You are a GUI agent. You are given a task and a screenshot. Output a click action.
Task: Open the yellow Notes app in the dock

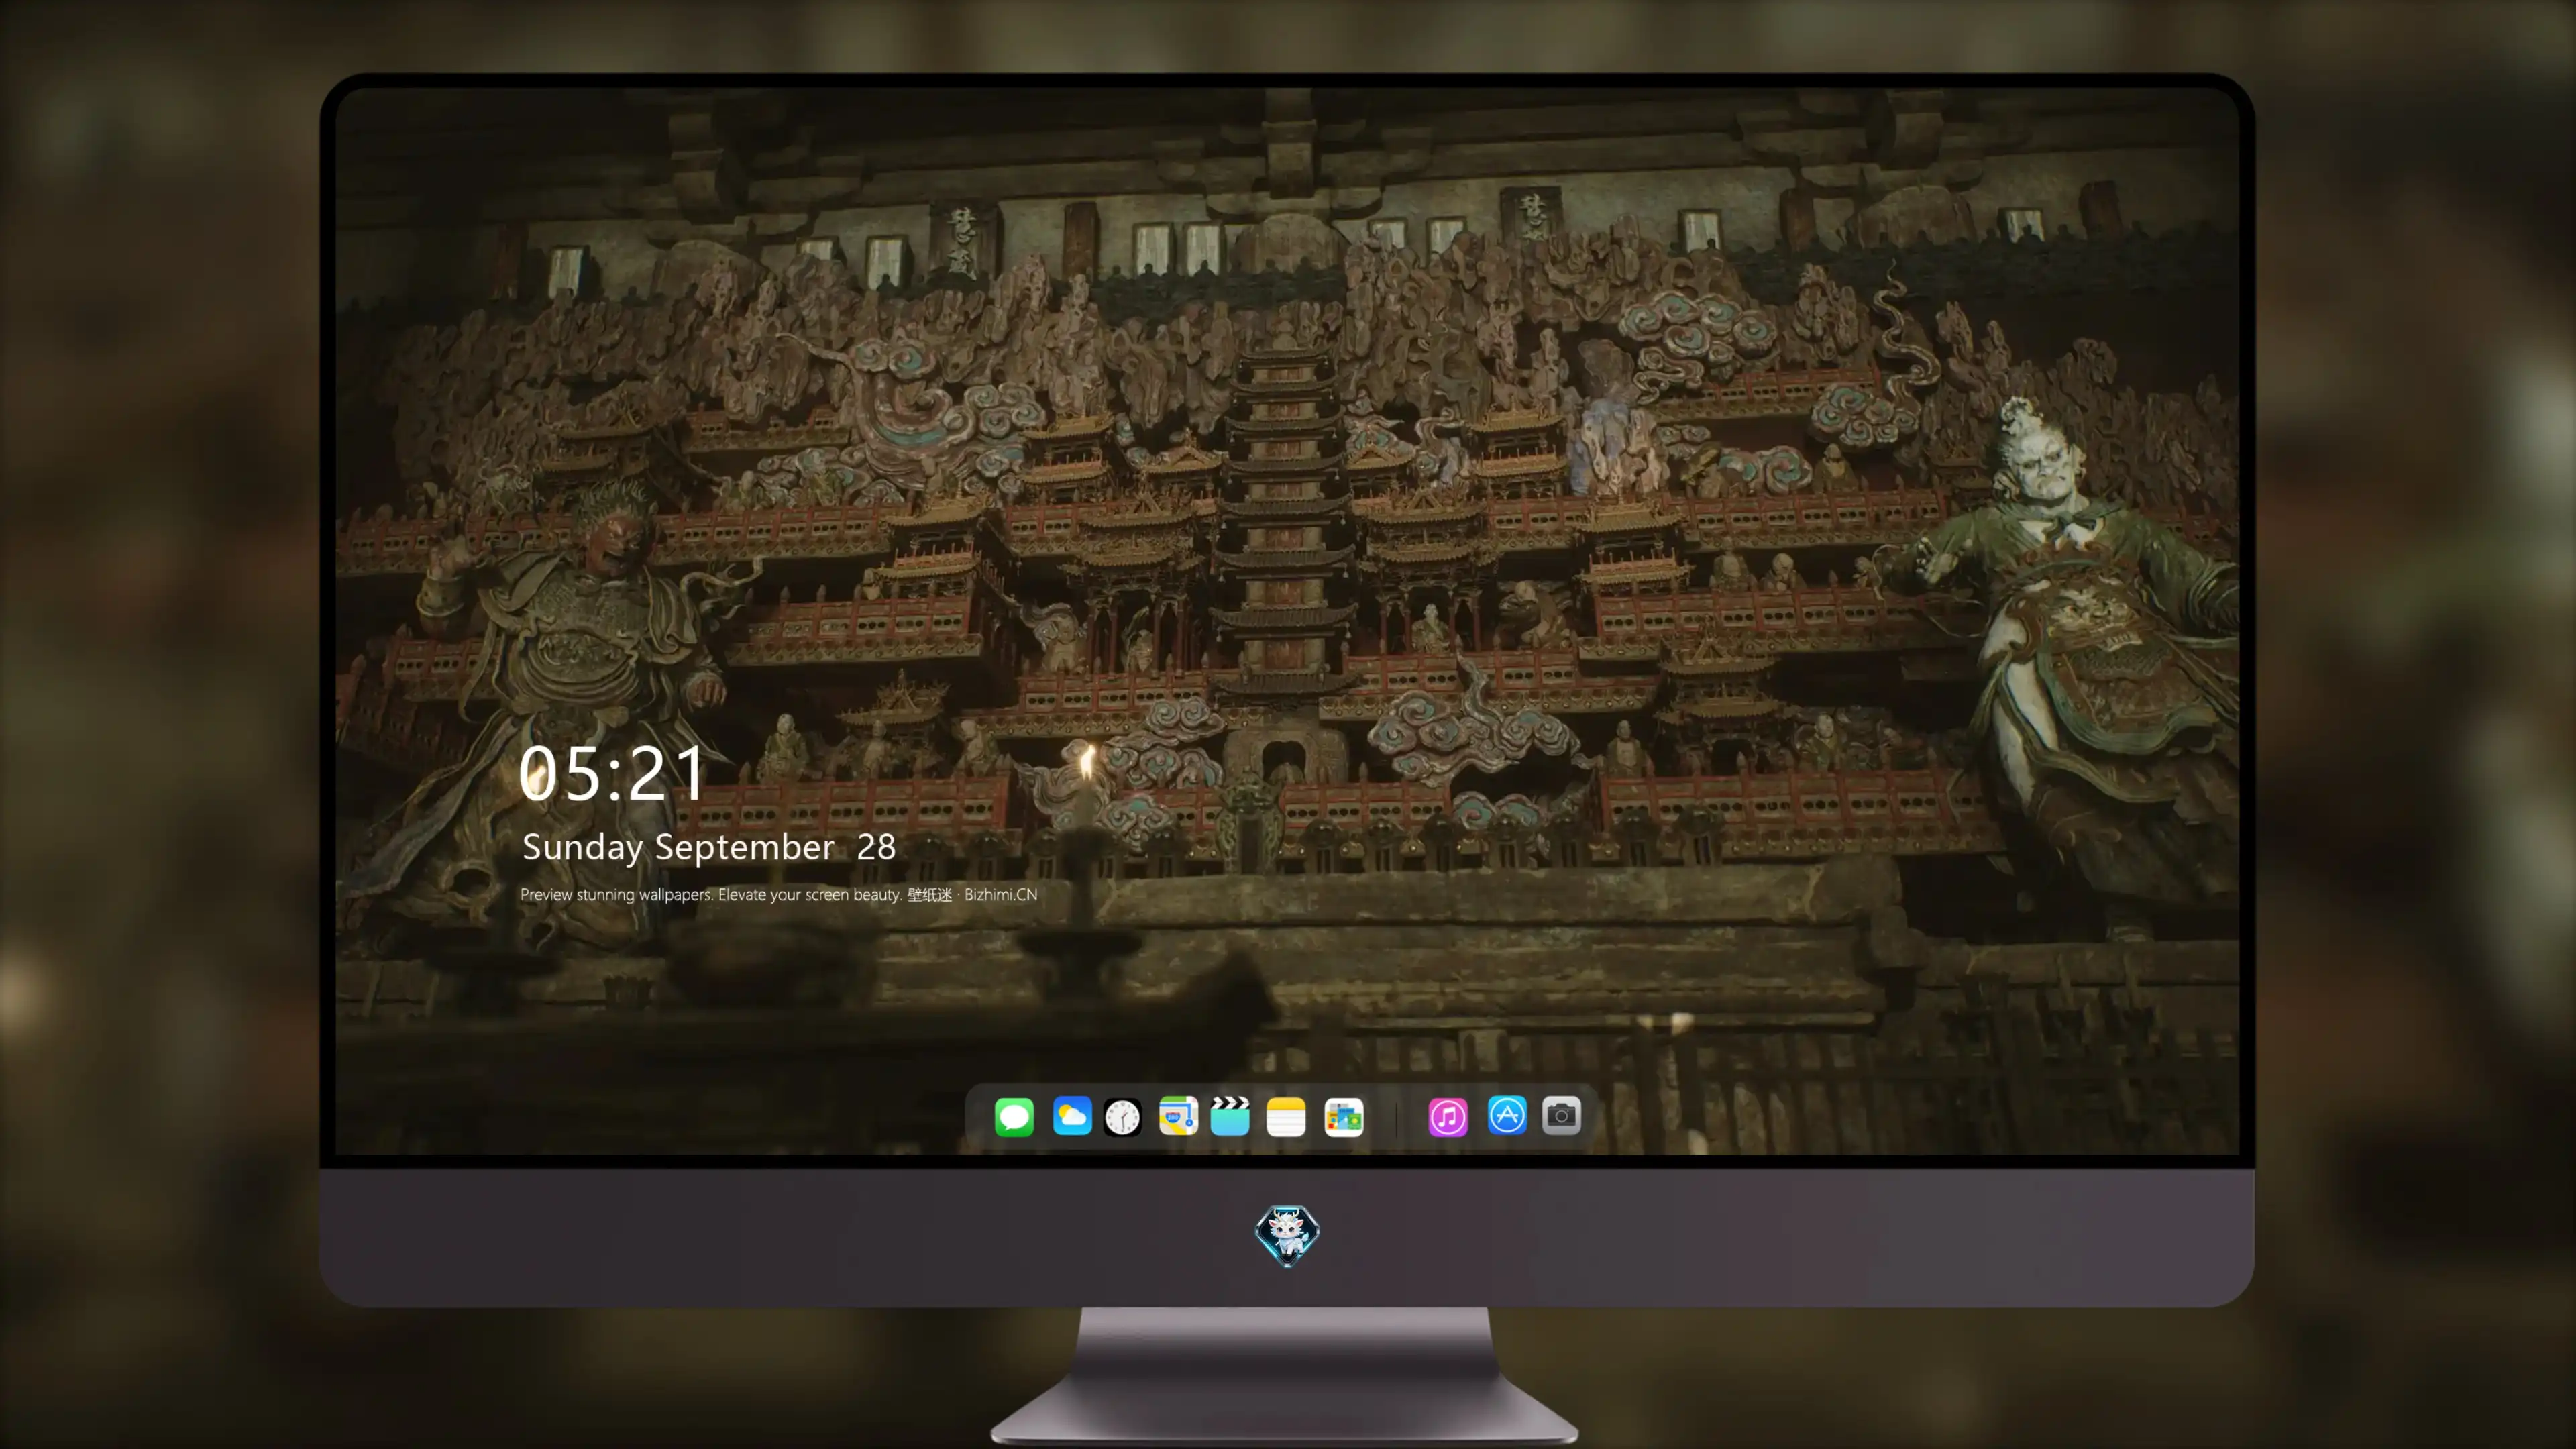pos(1286,1116)
